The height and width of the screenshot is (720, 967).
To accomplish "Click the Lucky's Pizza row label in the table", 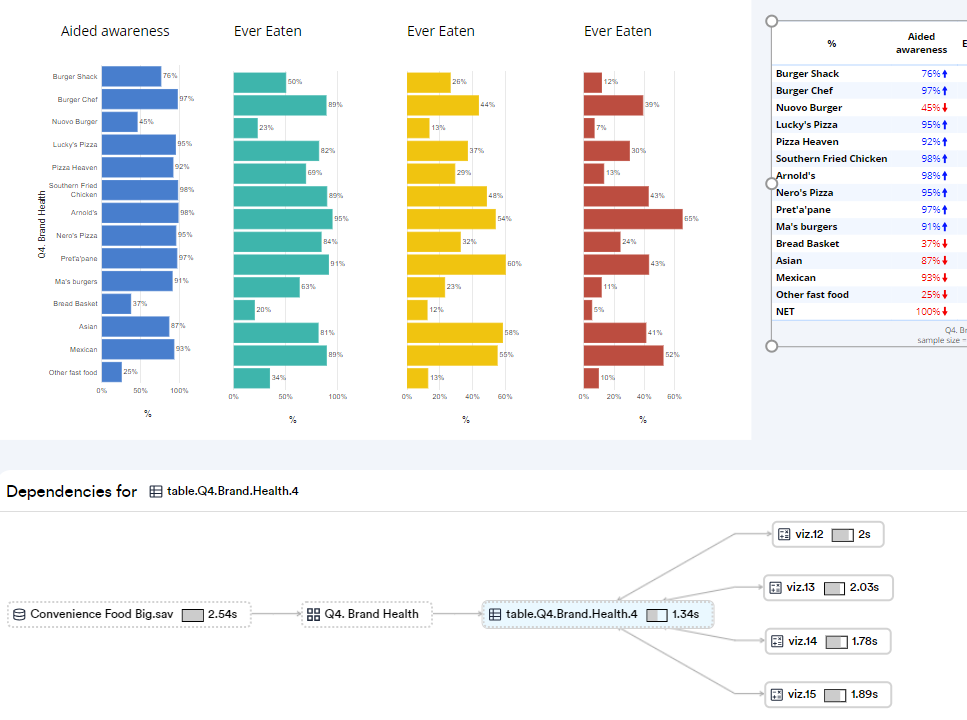I will [x=807, y=125].
